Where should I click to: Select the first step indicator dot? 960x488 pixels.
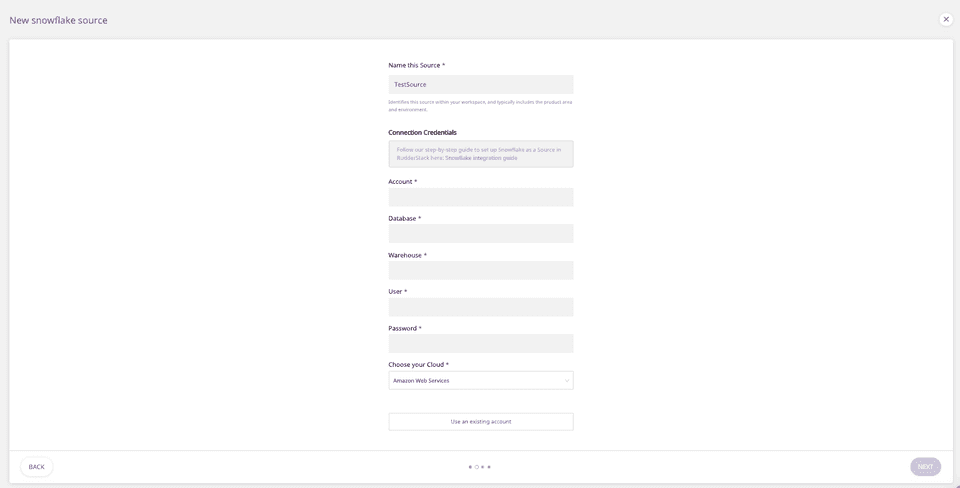(x=470, y=467)
